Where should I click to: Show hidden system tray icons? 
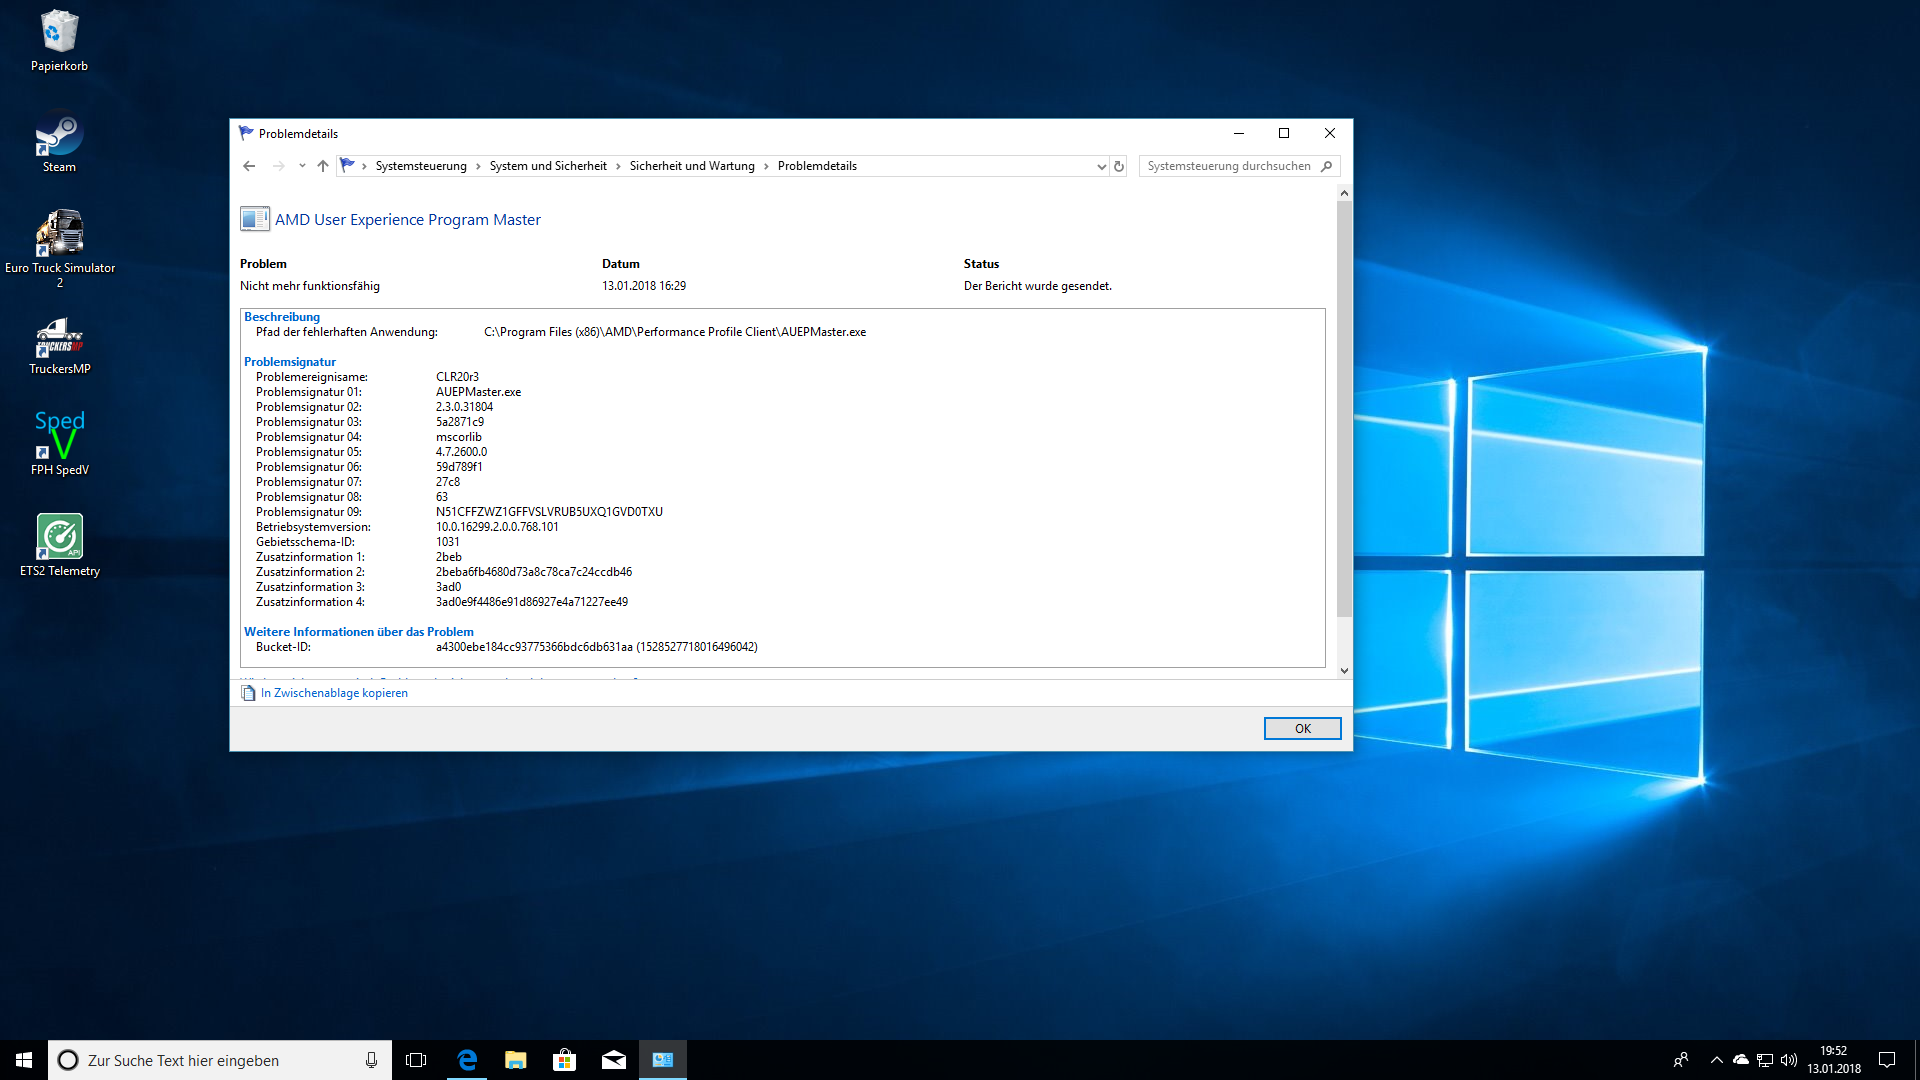[x=1716, y=1060]
